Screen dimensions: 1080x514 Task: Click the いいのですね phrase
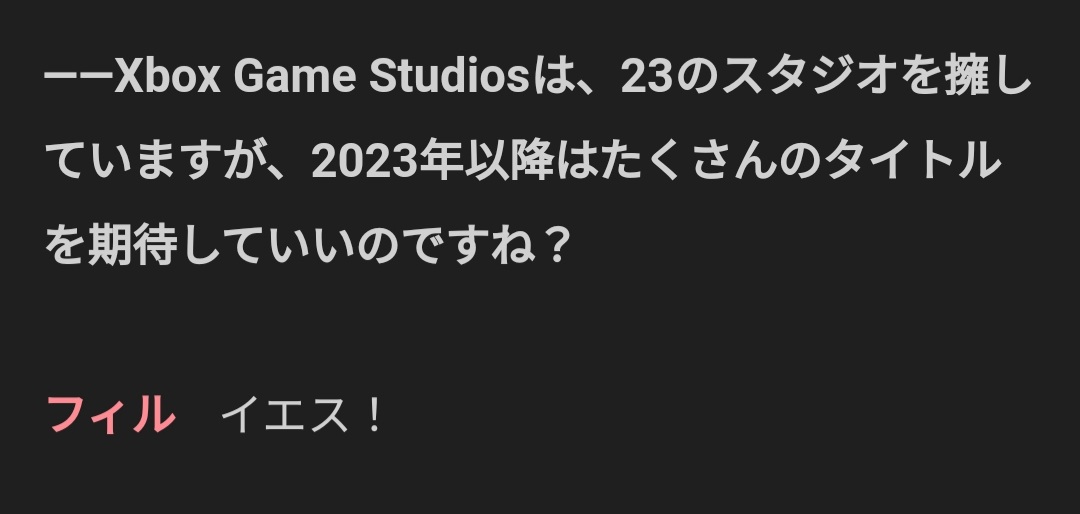[399, 246]
